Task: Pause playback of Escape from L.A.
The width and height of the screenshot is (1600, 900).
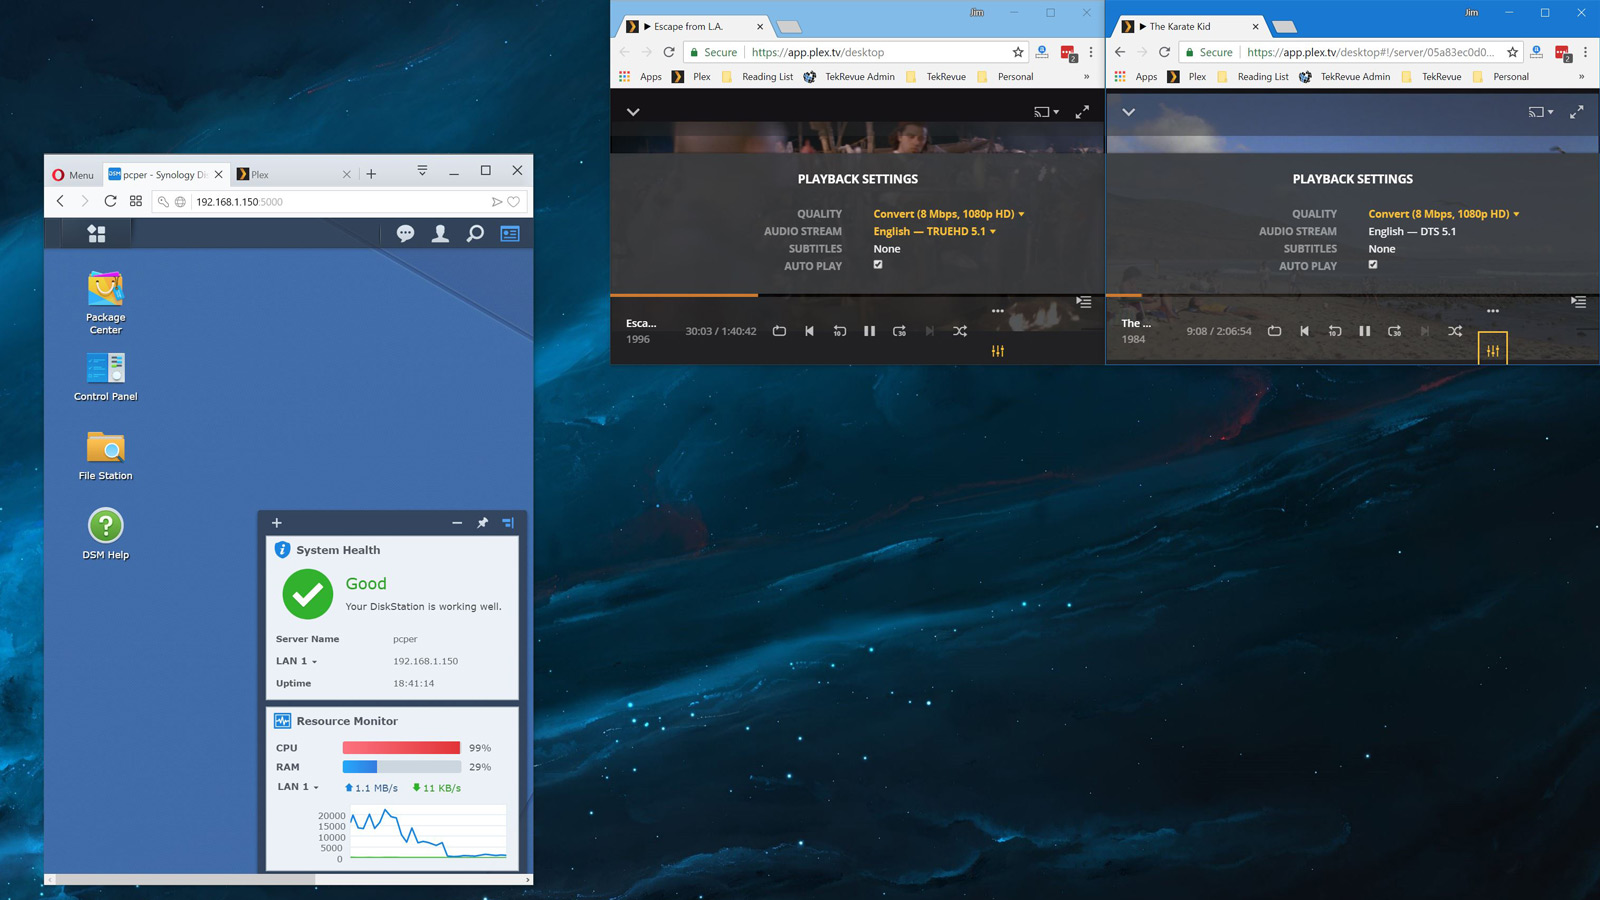Action: [x=869, y=331]
